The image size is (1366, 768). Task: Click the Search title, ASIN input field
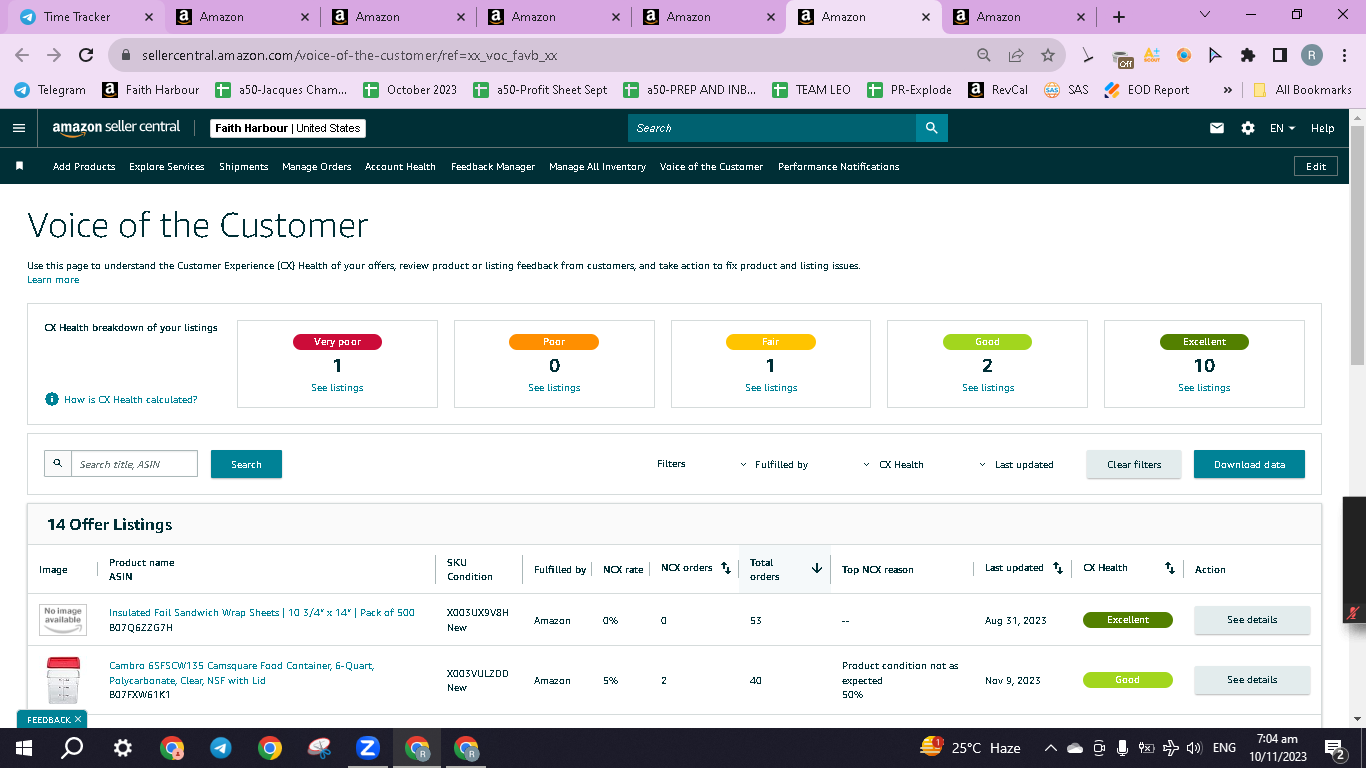tap(134, 464)
